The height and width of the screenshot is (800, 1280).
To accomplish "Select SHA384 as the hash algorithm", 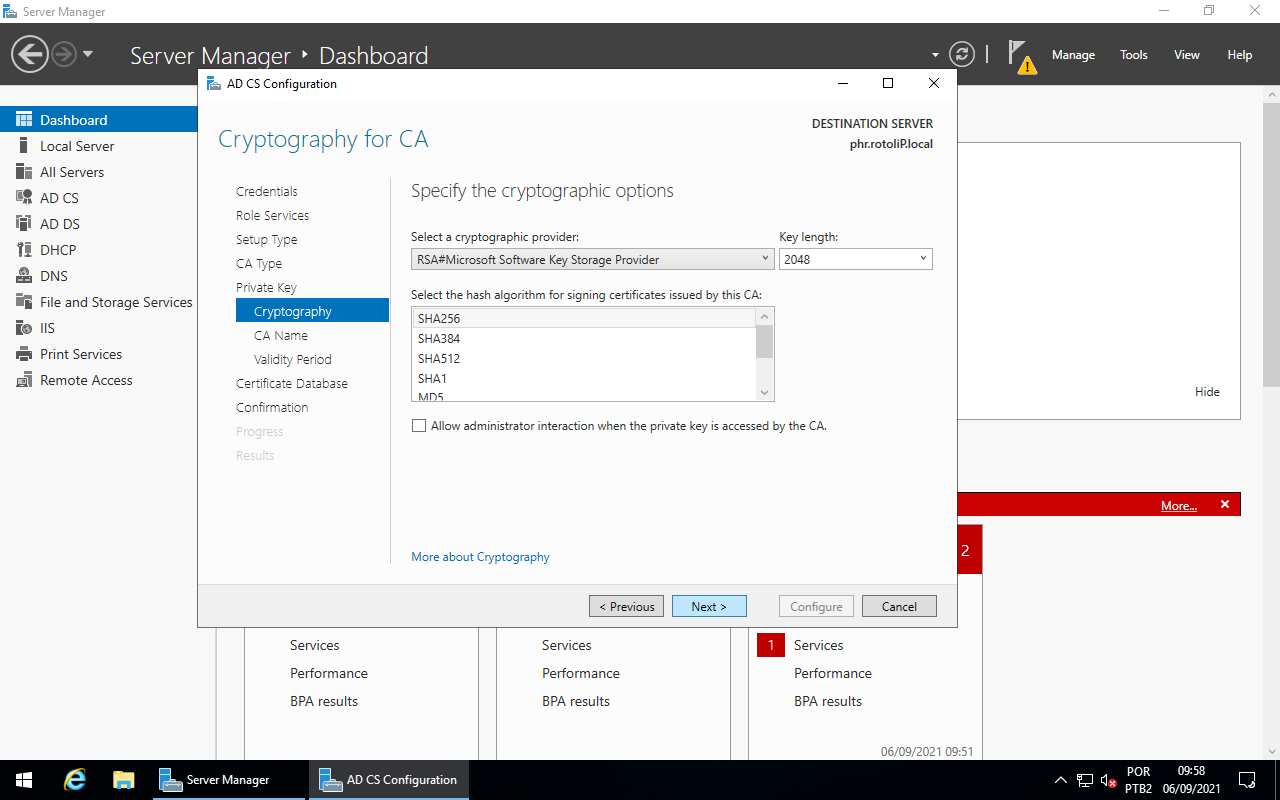I will [x=440, y=338].
